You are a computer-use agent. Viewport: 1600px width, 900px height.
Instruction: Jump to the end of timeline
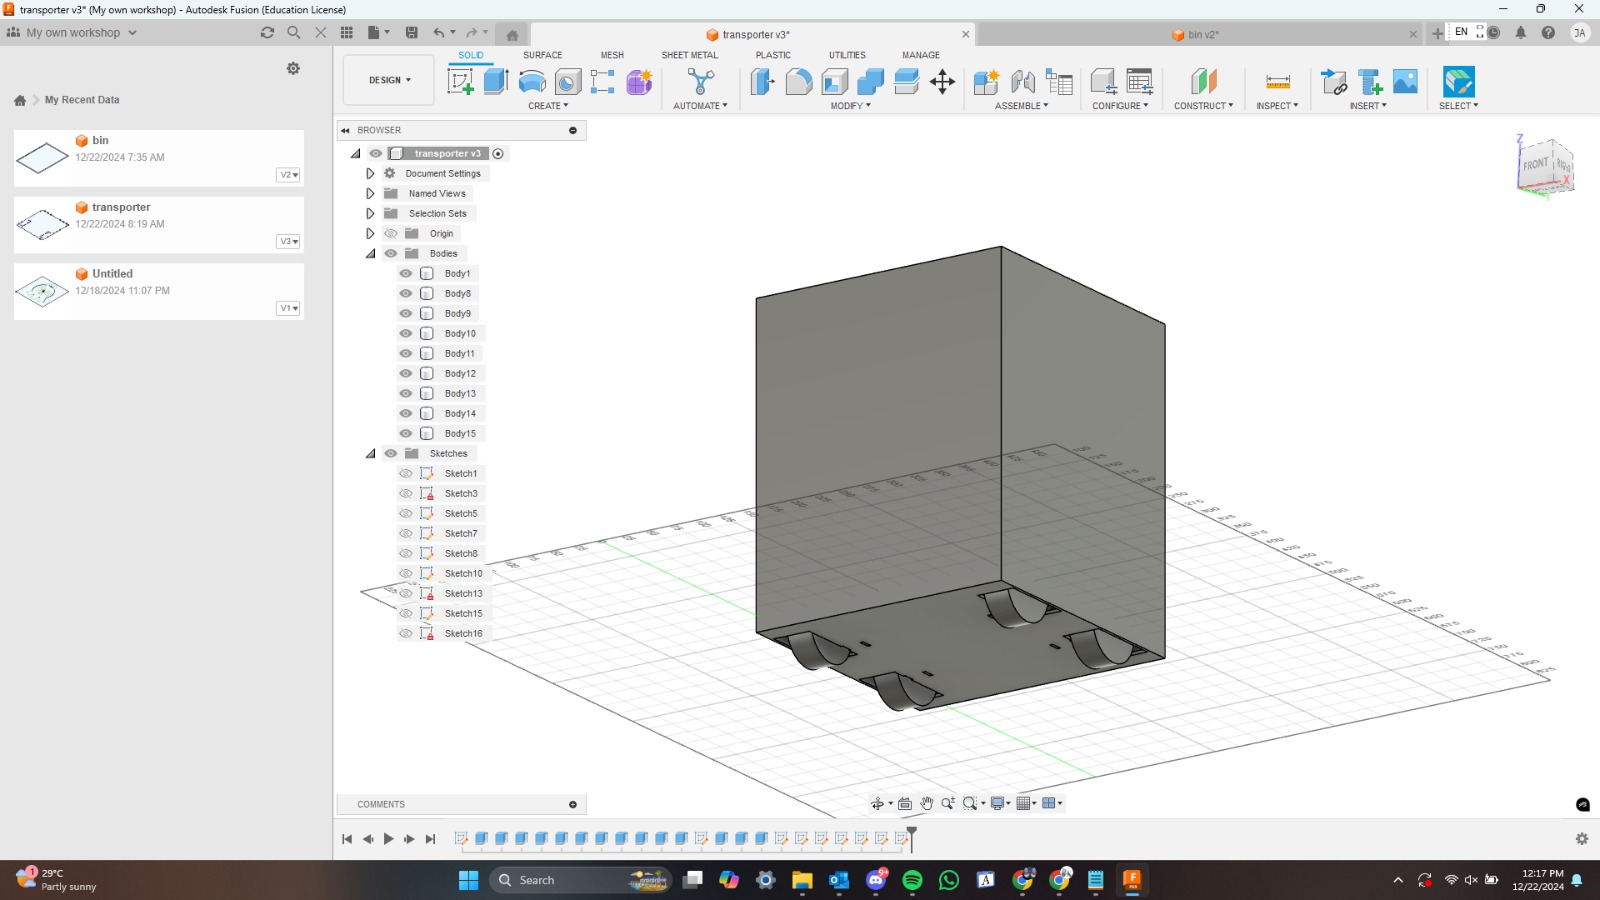pos(431,839)
